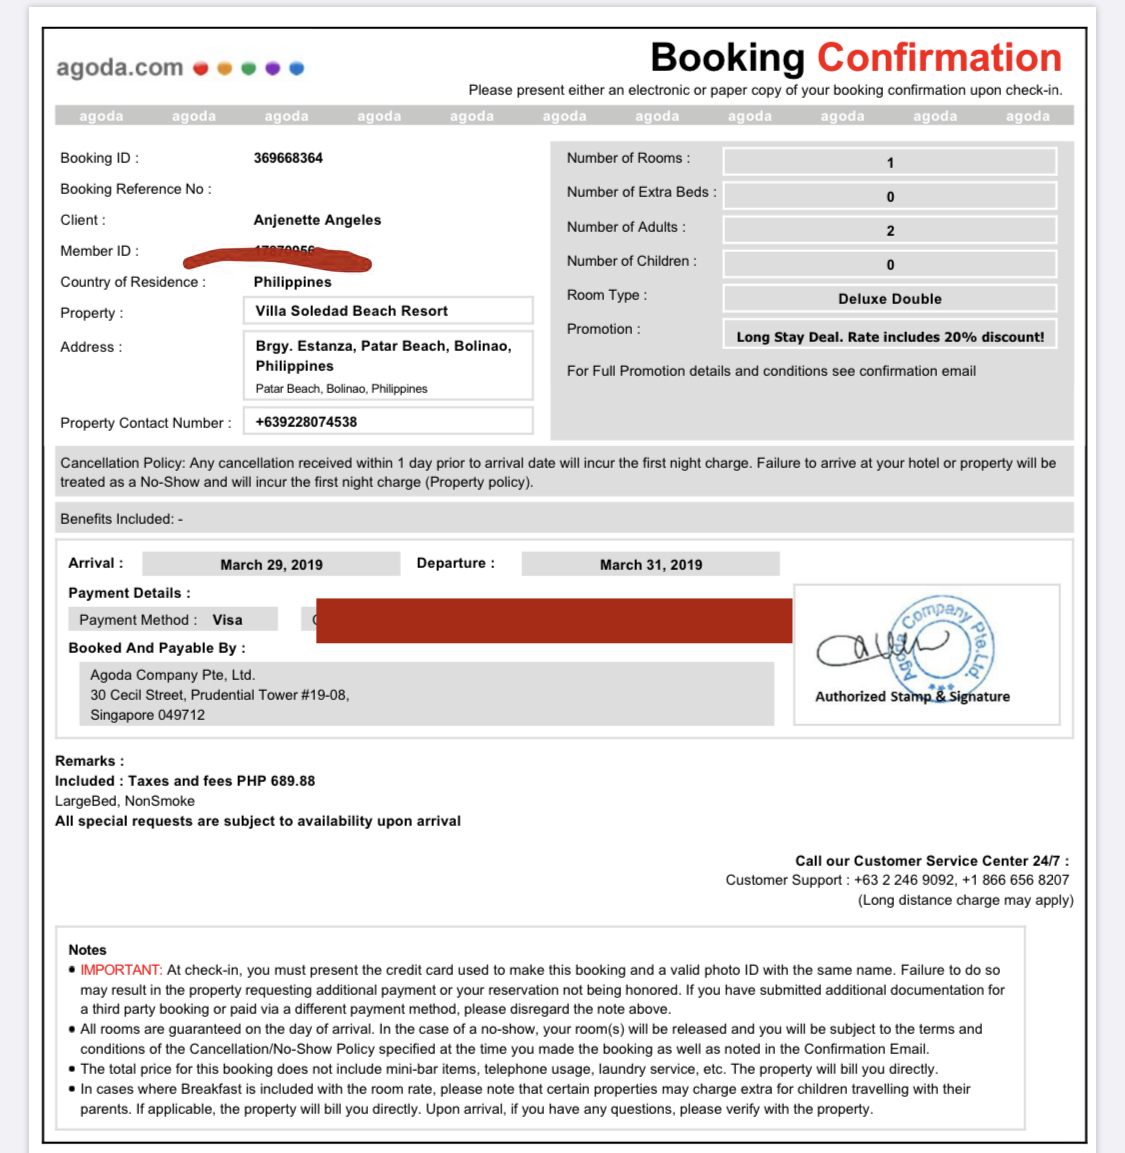Click the Taxes and fees PHP 689.88 line
Viewport: 1125px width, 1153px height.
click(185, 781)
